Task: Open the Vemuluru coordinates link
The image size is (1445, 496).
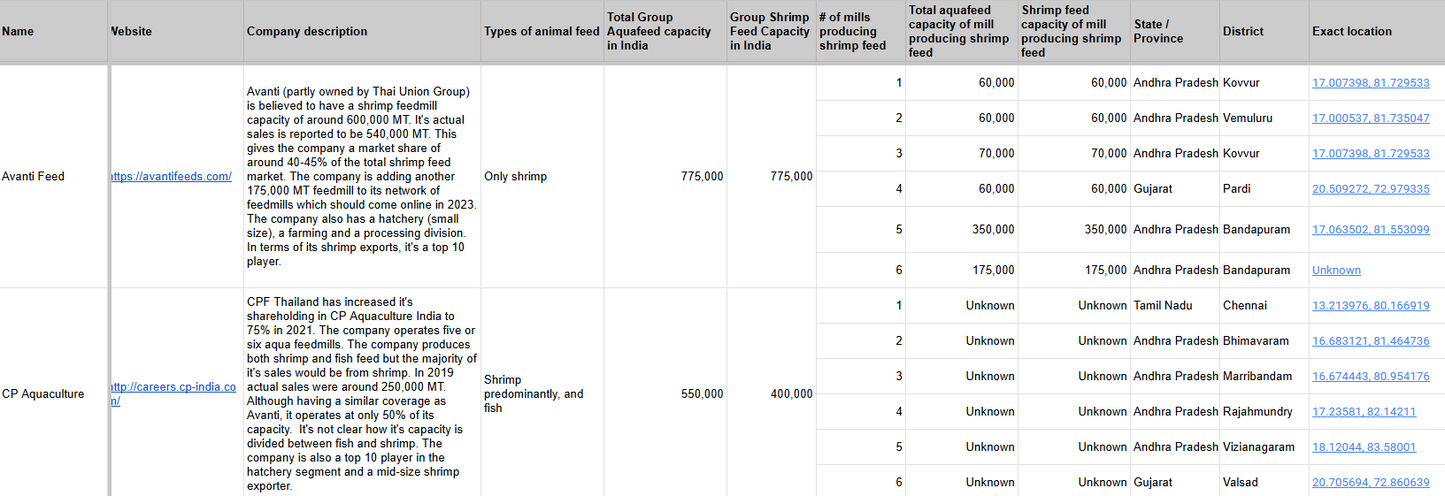Action: tap(1370, 118)
